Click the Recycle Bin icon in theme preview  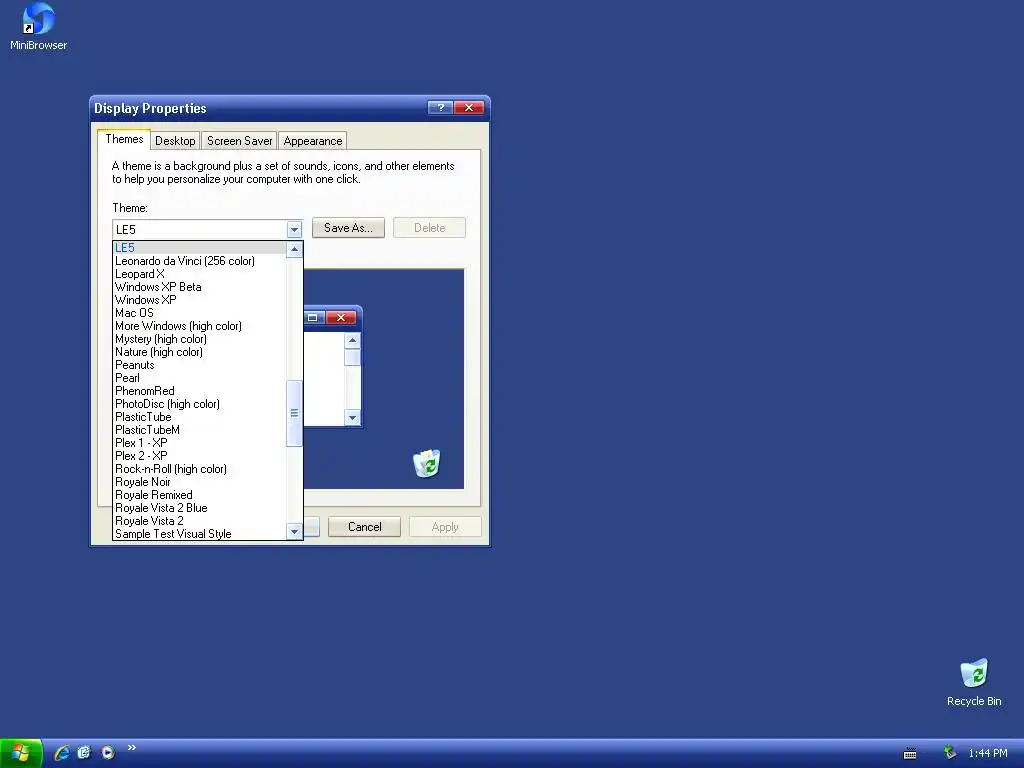(x=427, y=463)
